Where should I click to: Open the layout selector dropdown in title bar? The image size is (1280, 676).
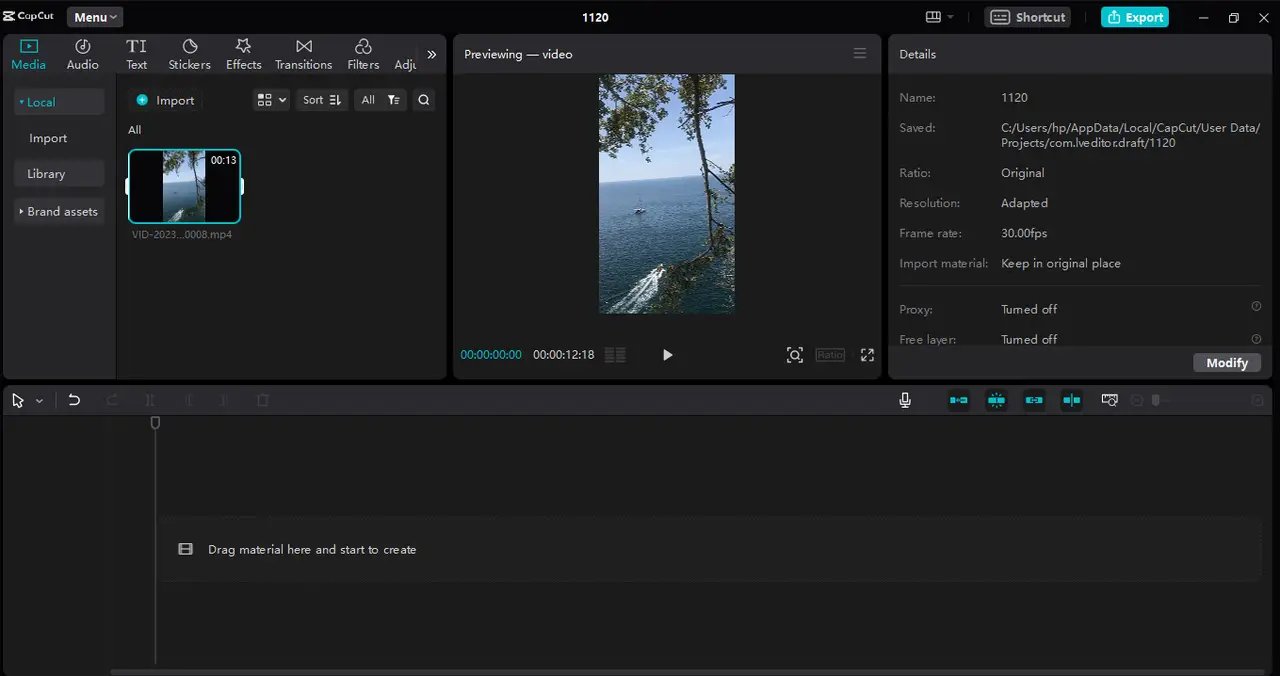click(x=939, y=17)
